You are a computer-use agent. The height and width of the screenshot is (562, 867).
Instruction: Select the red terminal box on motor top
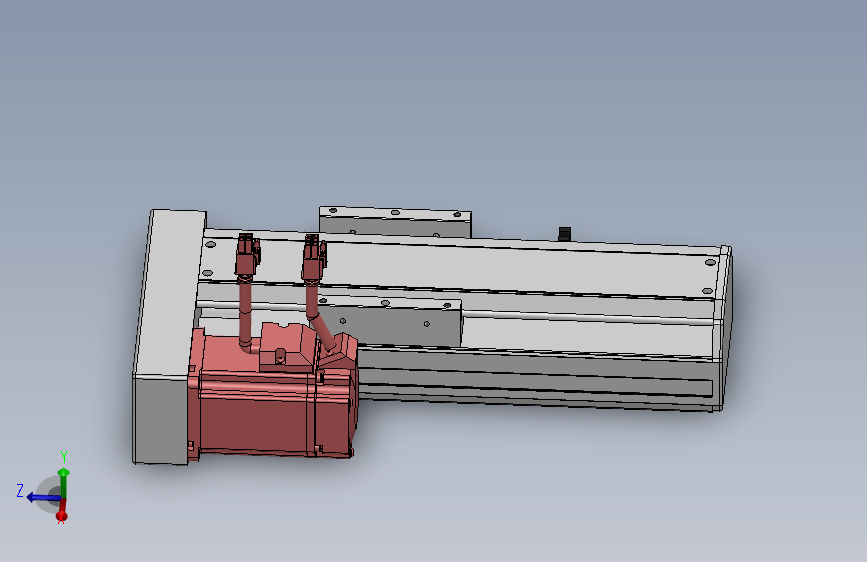point(288,347)
